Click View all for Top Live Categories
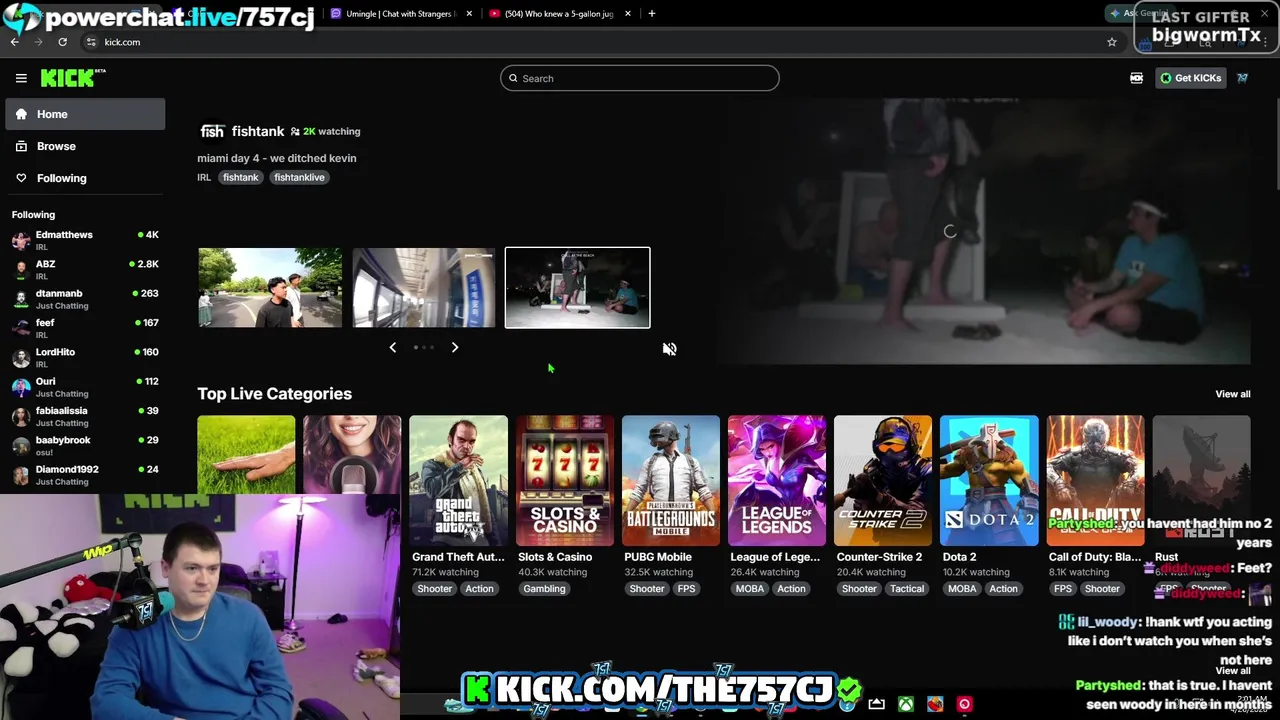This screenshot has height=720, width=1280. click(1232, 394)
